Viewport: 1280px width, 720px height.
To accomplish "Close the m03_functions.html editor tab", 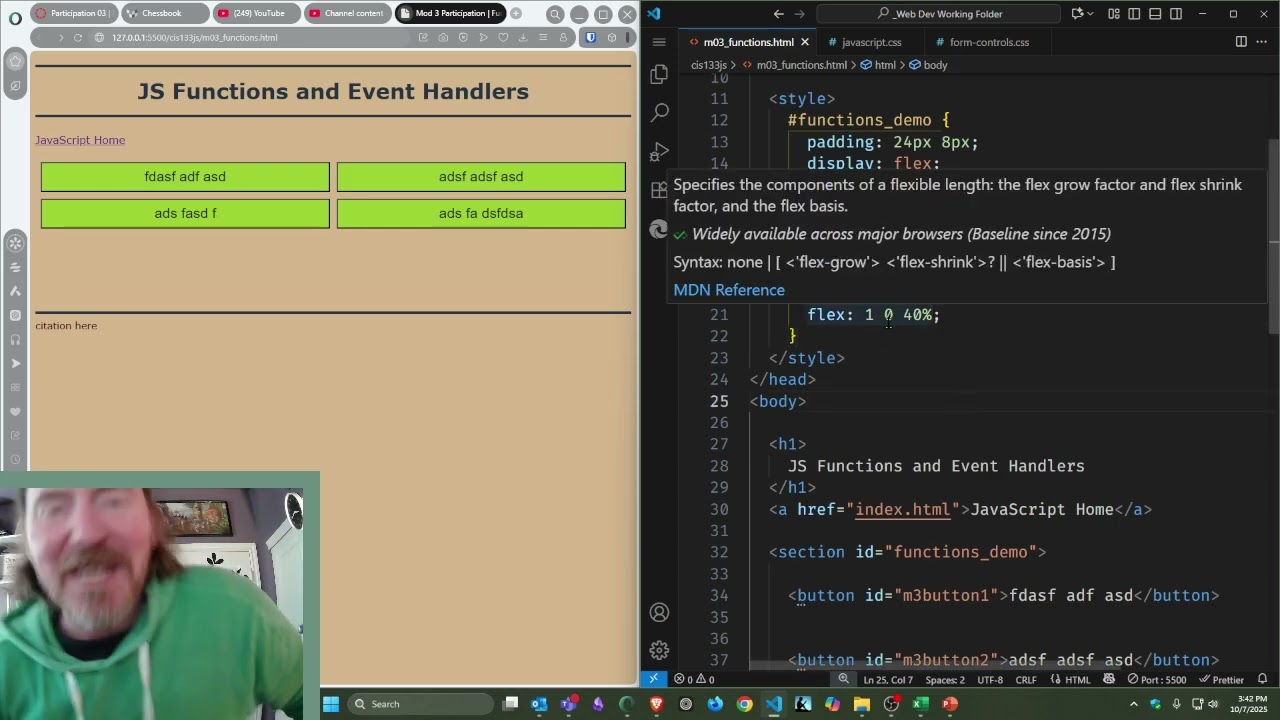I will (x=804, y=42).
